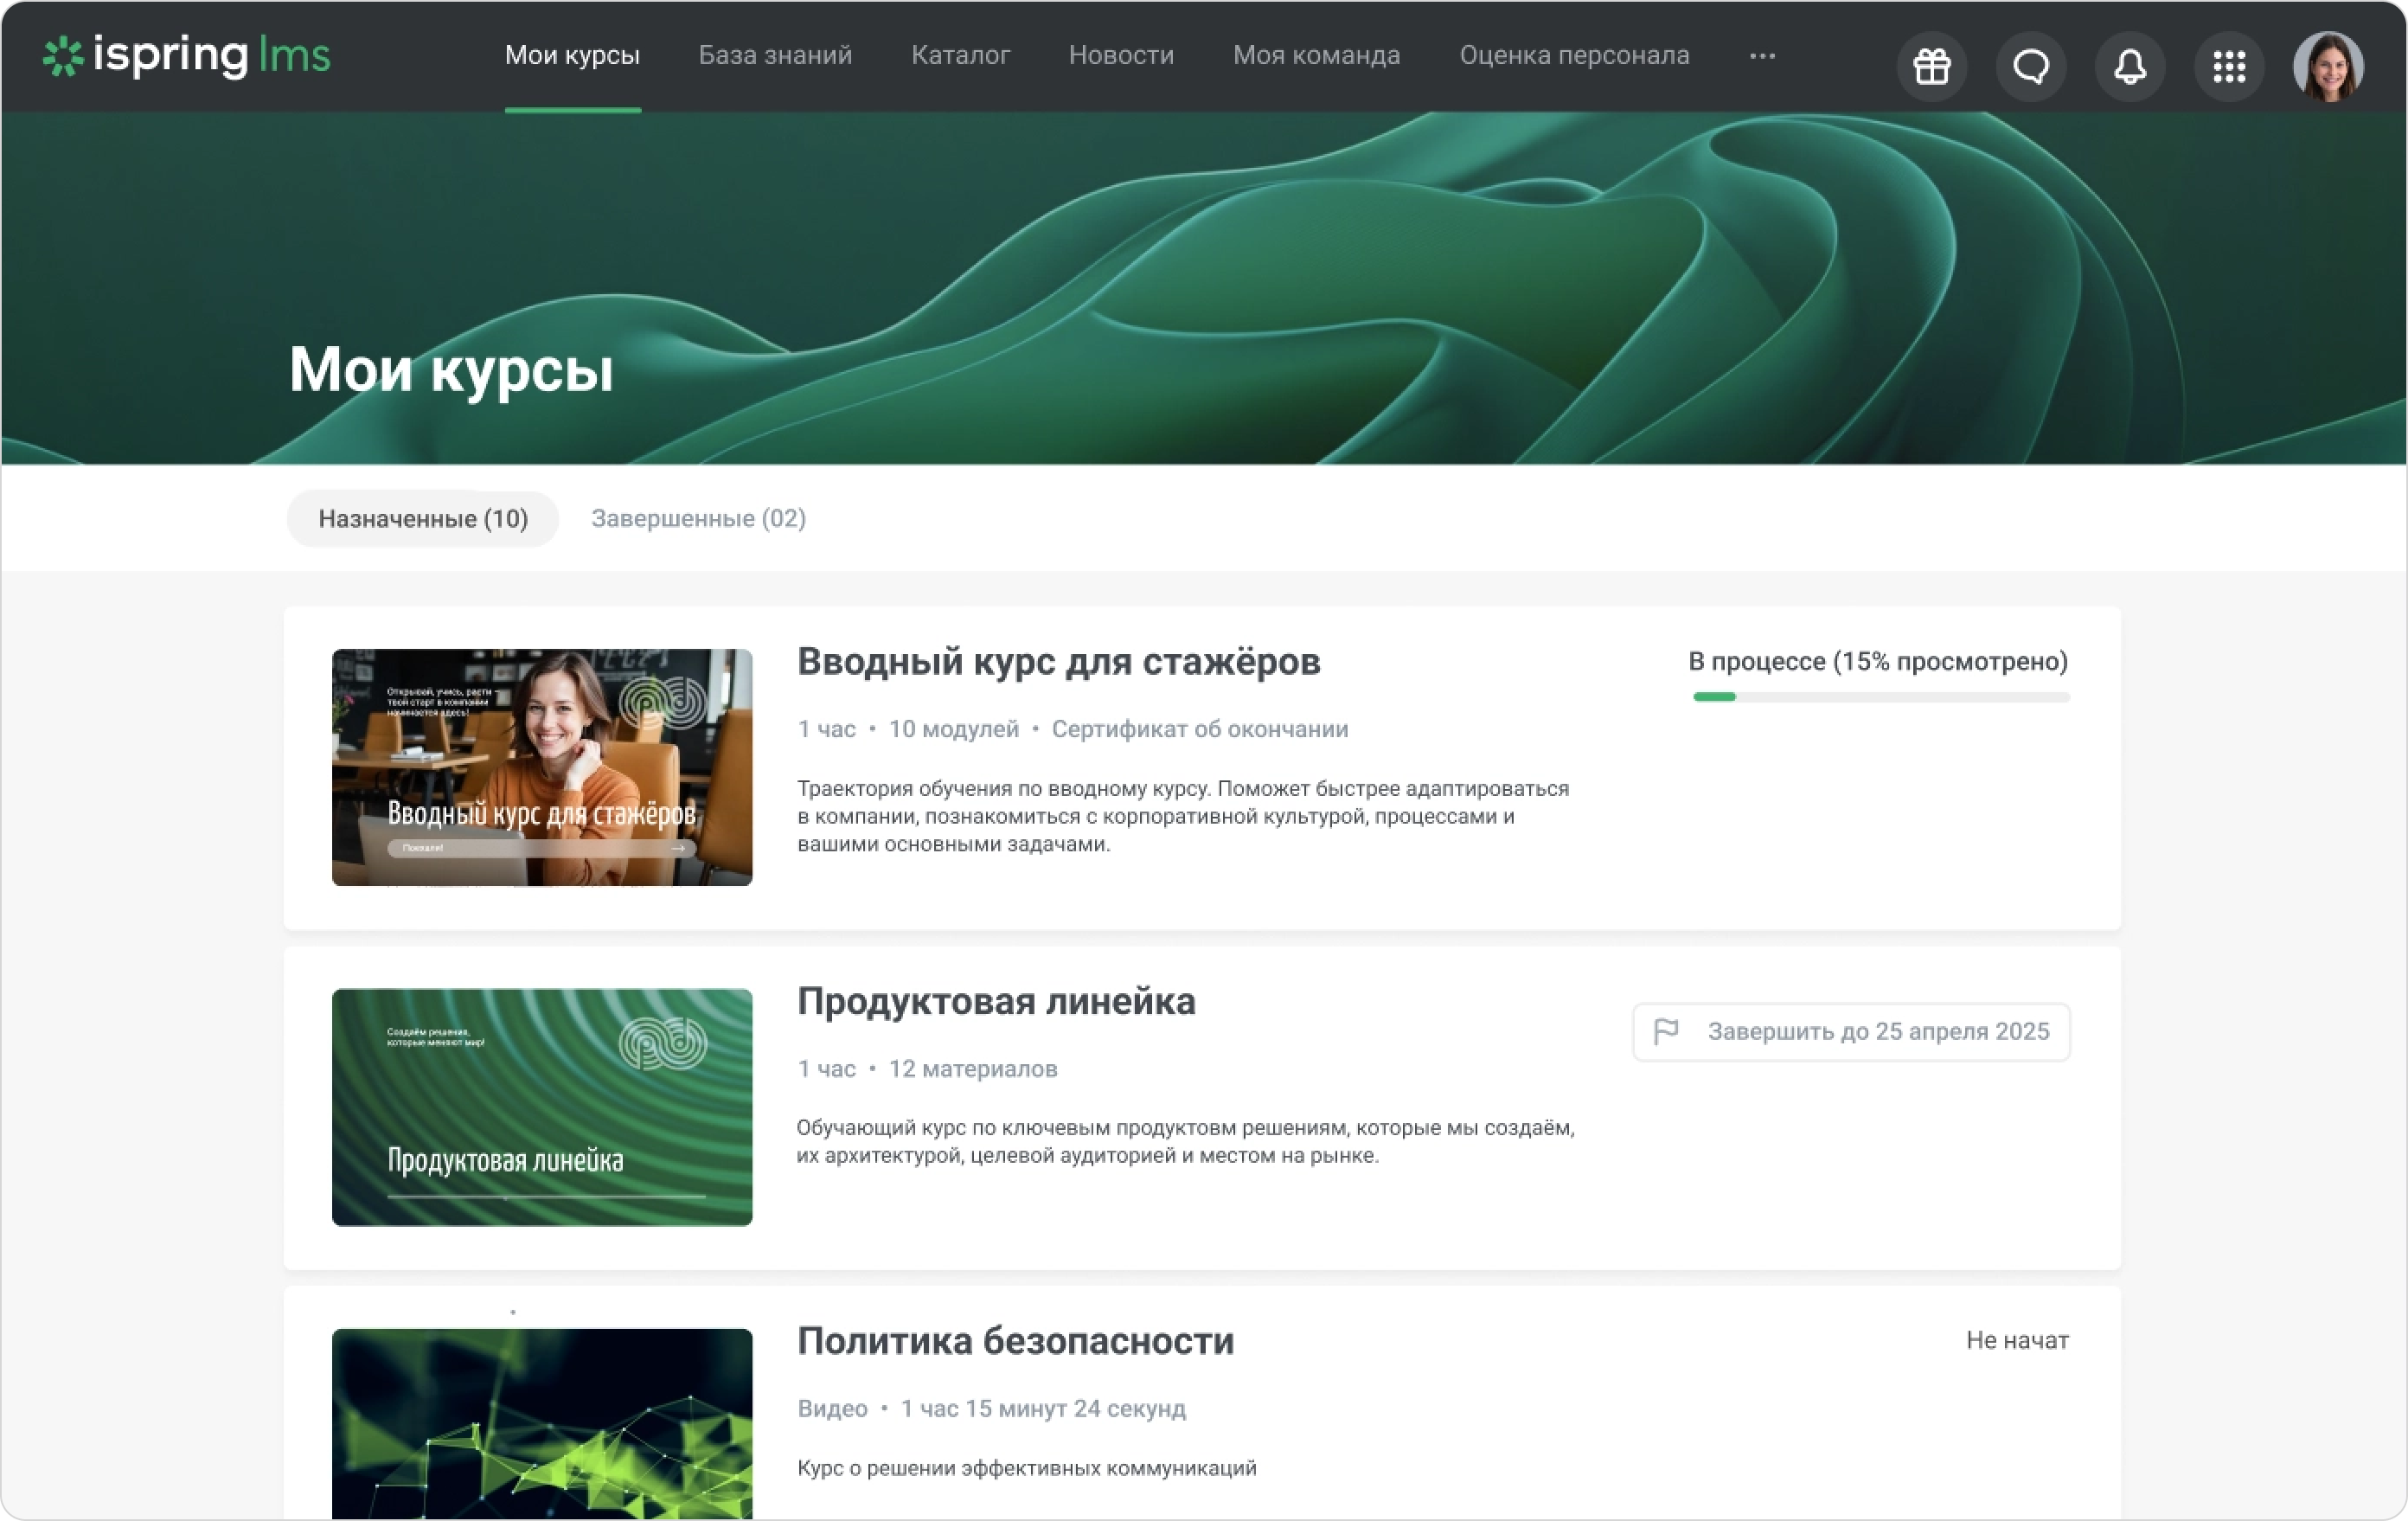Click the iSpring LMS logo

click(x=186, y=56)
